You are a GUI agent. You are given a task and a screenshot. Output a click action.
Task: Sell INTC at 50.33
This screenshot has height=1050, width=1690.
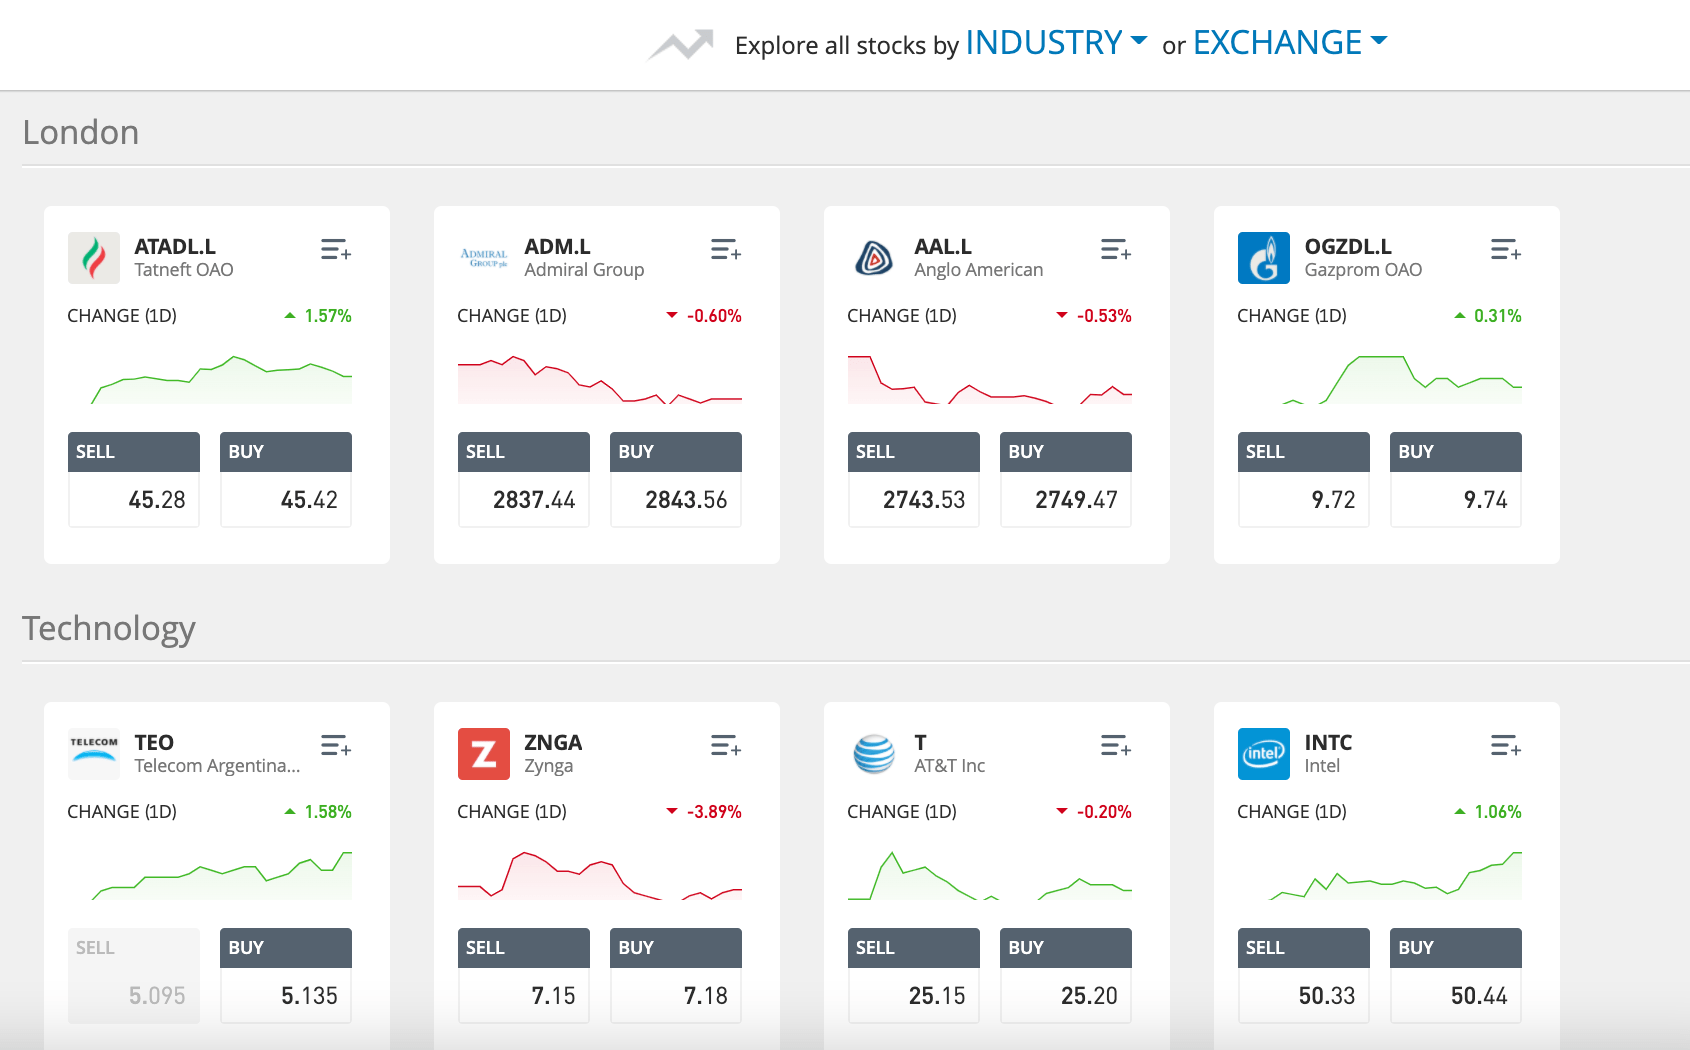coord(1304,975)
